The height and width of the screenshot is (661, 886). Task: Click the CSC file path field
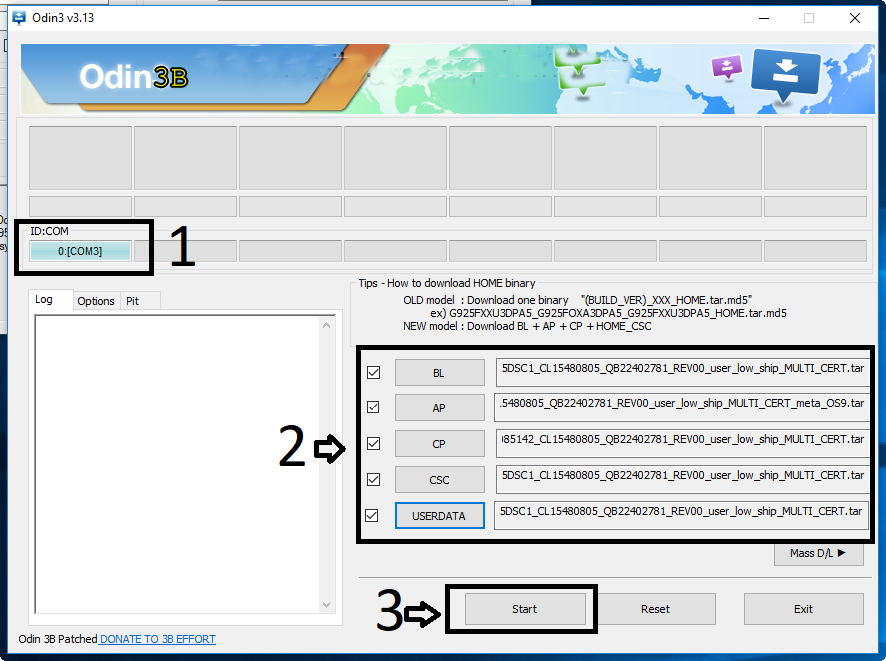683,479
